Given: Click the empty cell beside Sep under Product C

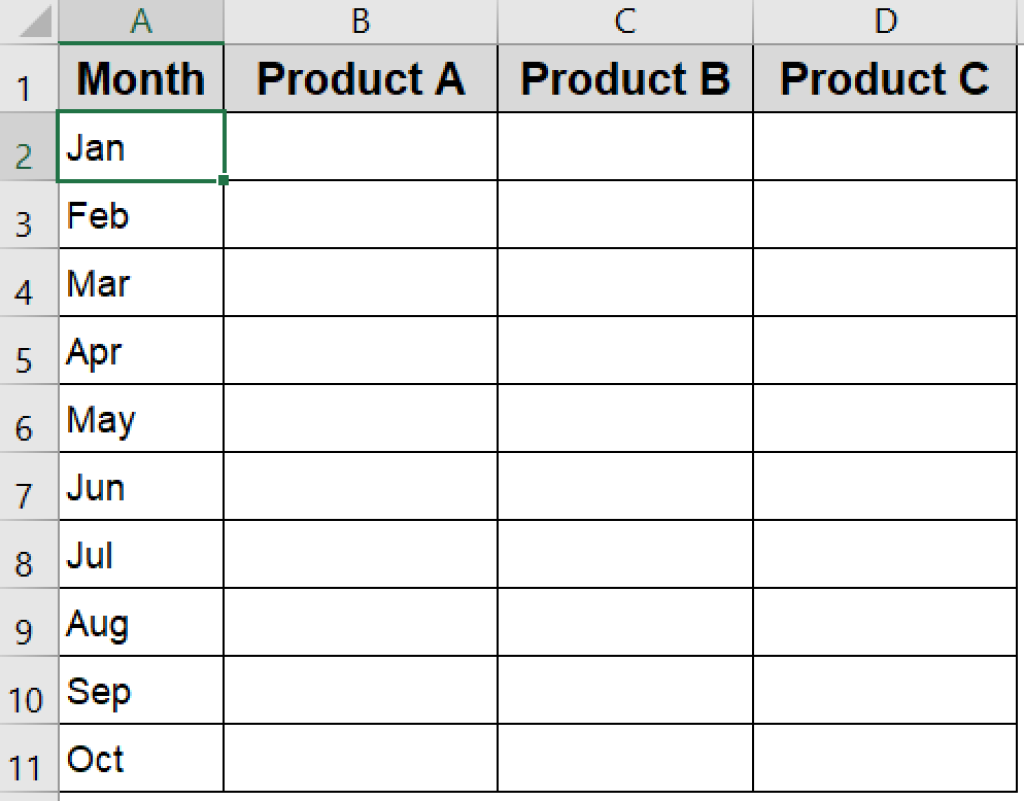Looking at the screenshot, I should point(885,691).
